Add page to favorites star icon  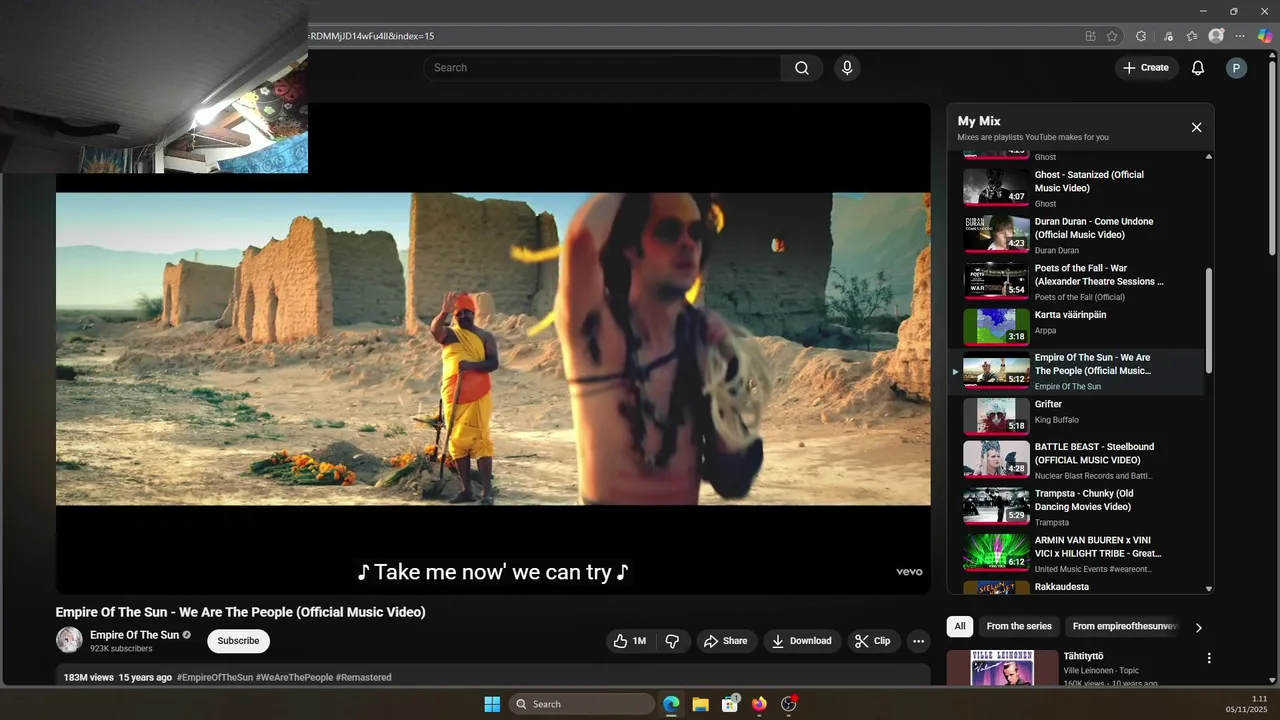[x=1112, y=36]
